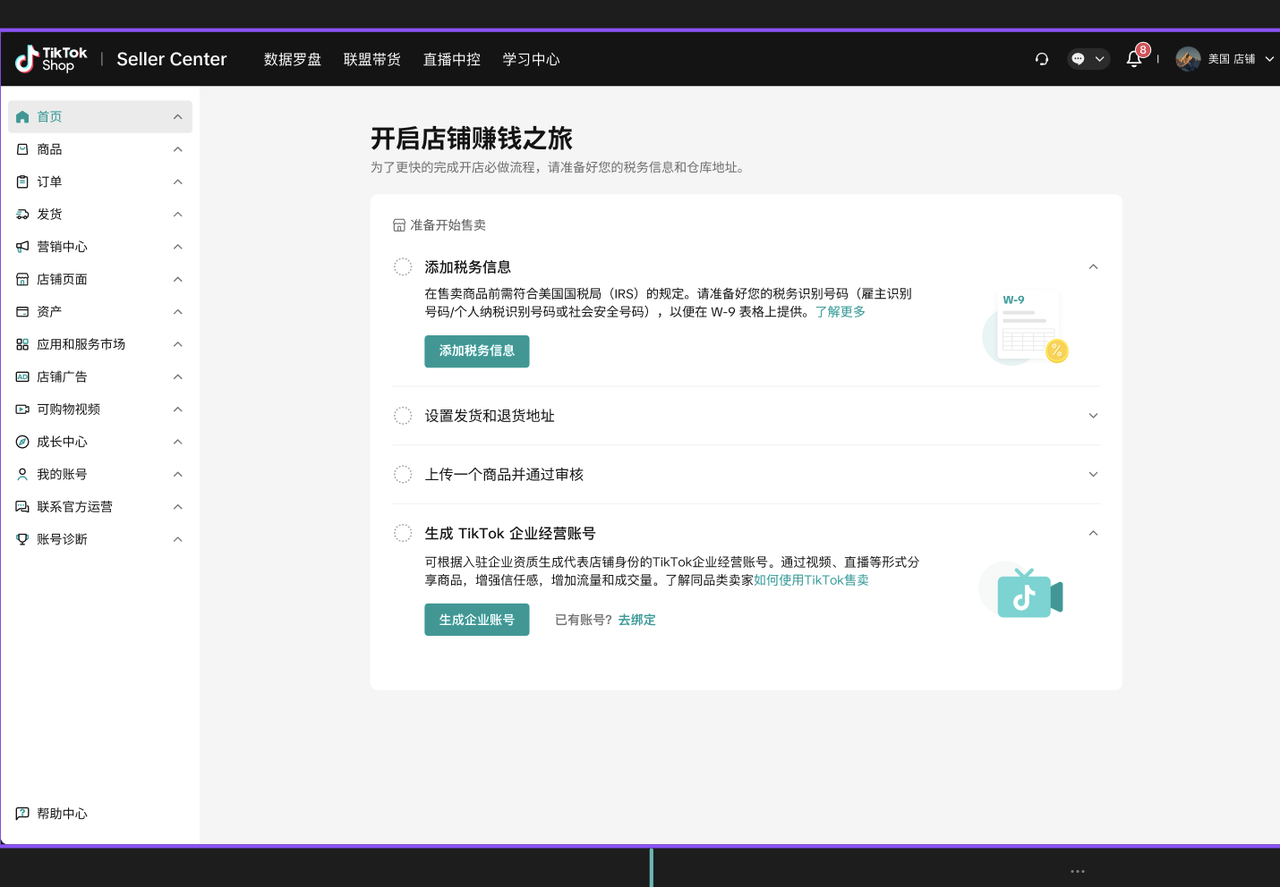Click the 账号诊断 trophy icon
The height and width of the screenshot is (887, 1280).
(22, 539)
